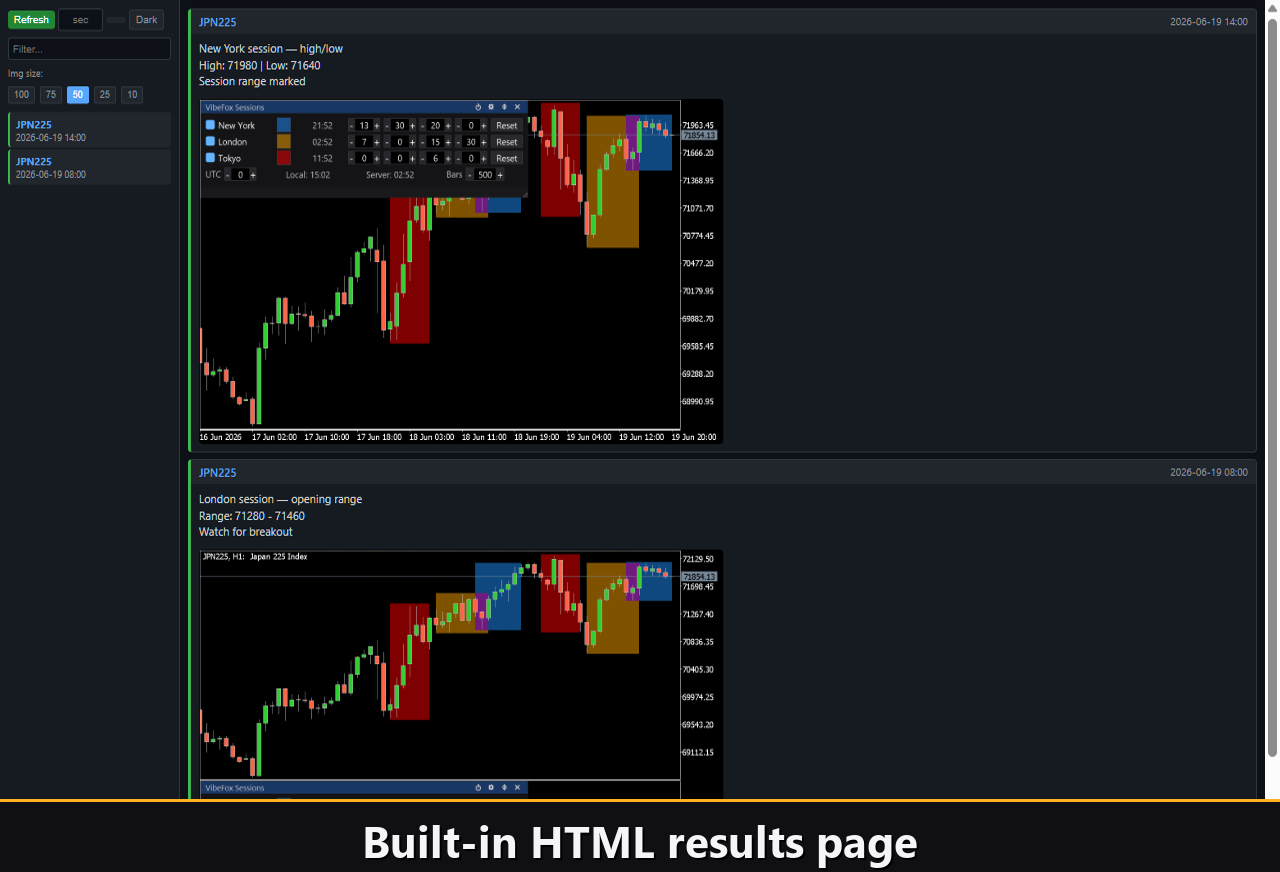Reset the London session times
The width and height of the screenshot is (1280, 872).
point(507,142)
